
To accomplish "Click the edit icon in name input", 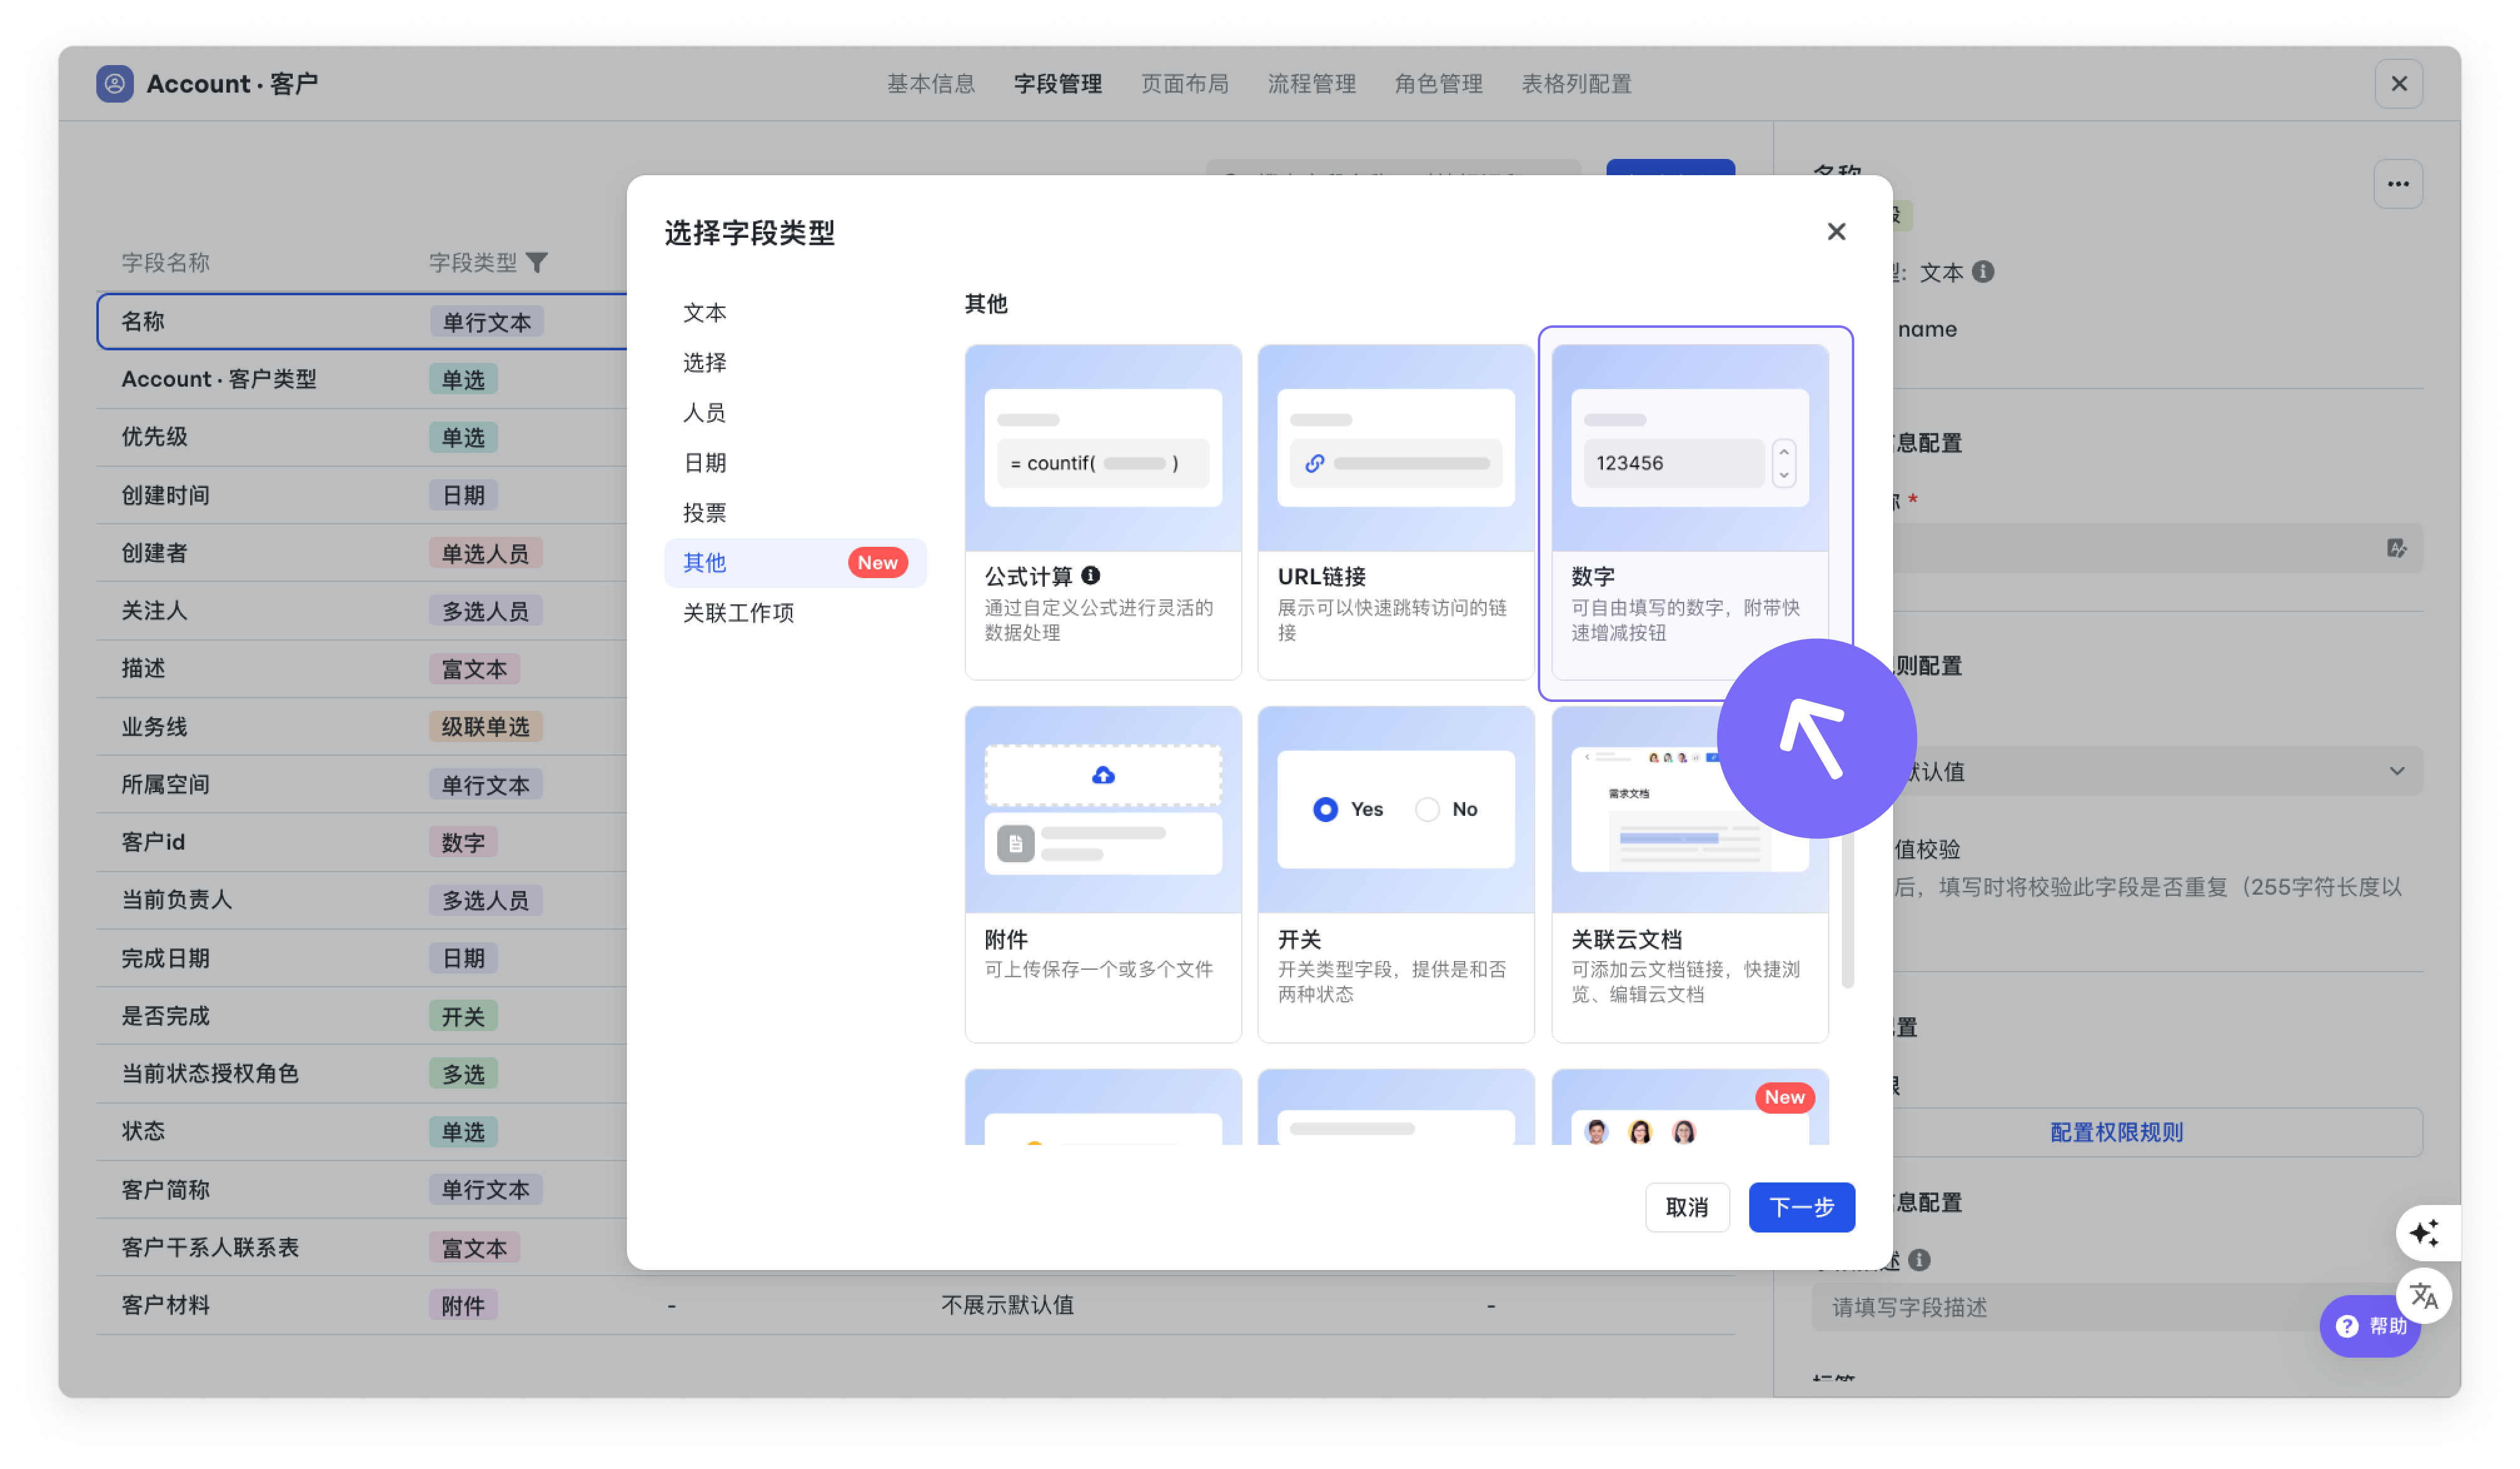I will [x=2397, y=548].
